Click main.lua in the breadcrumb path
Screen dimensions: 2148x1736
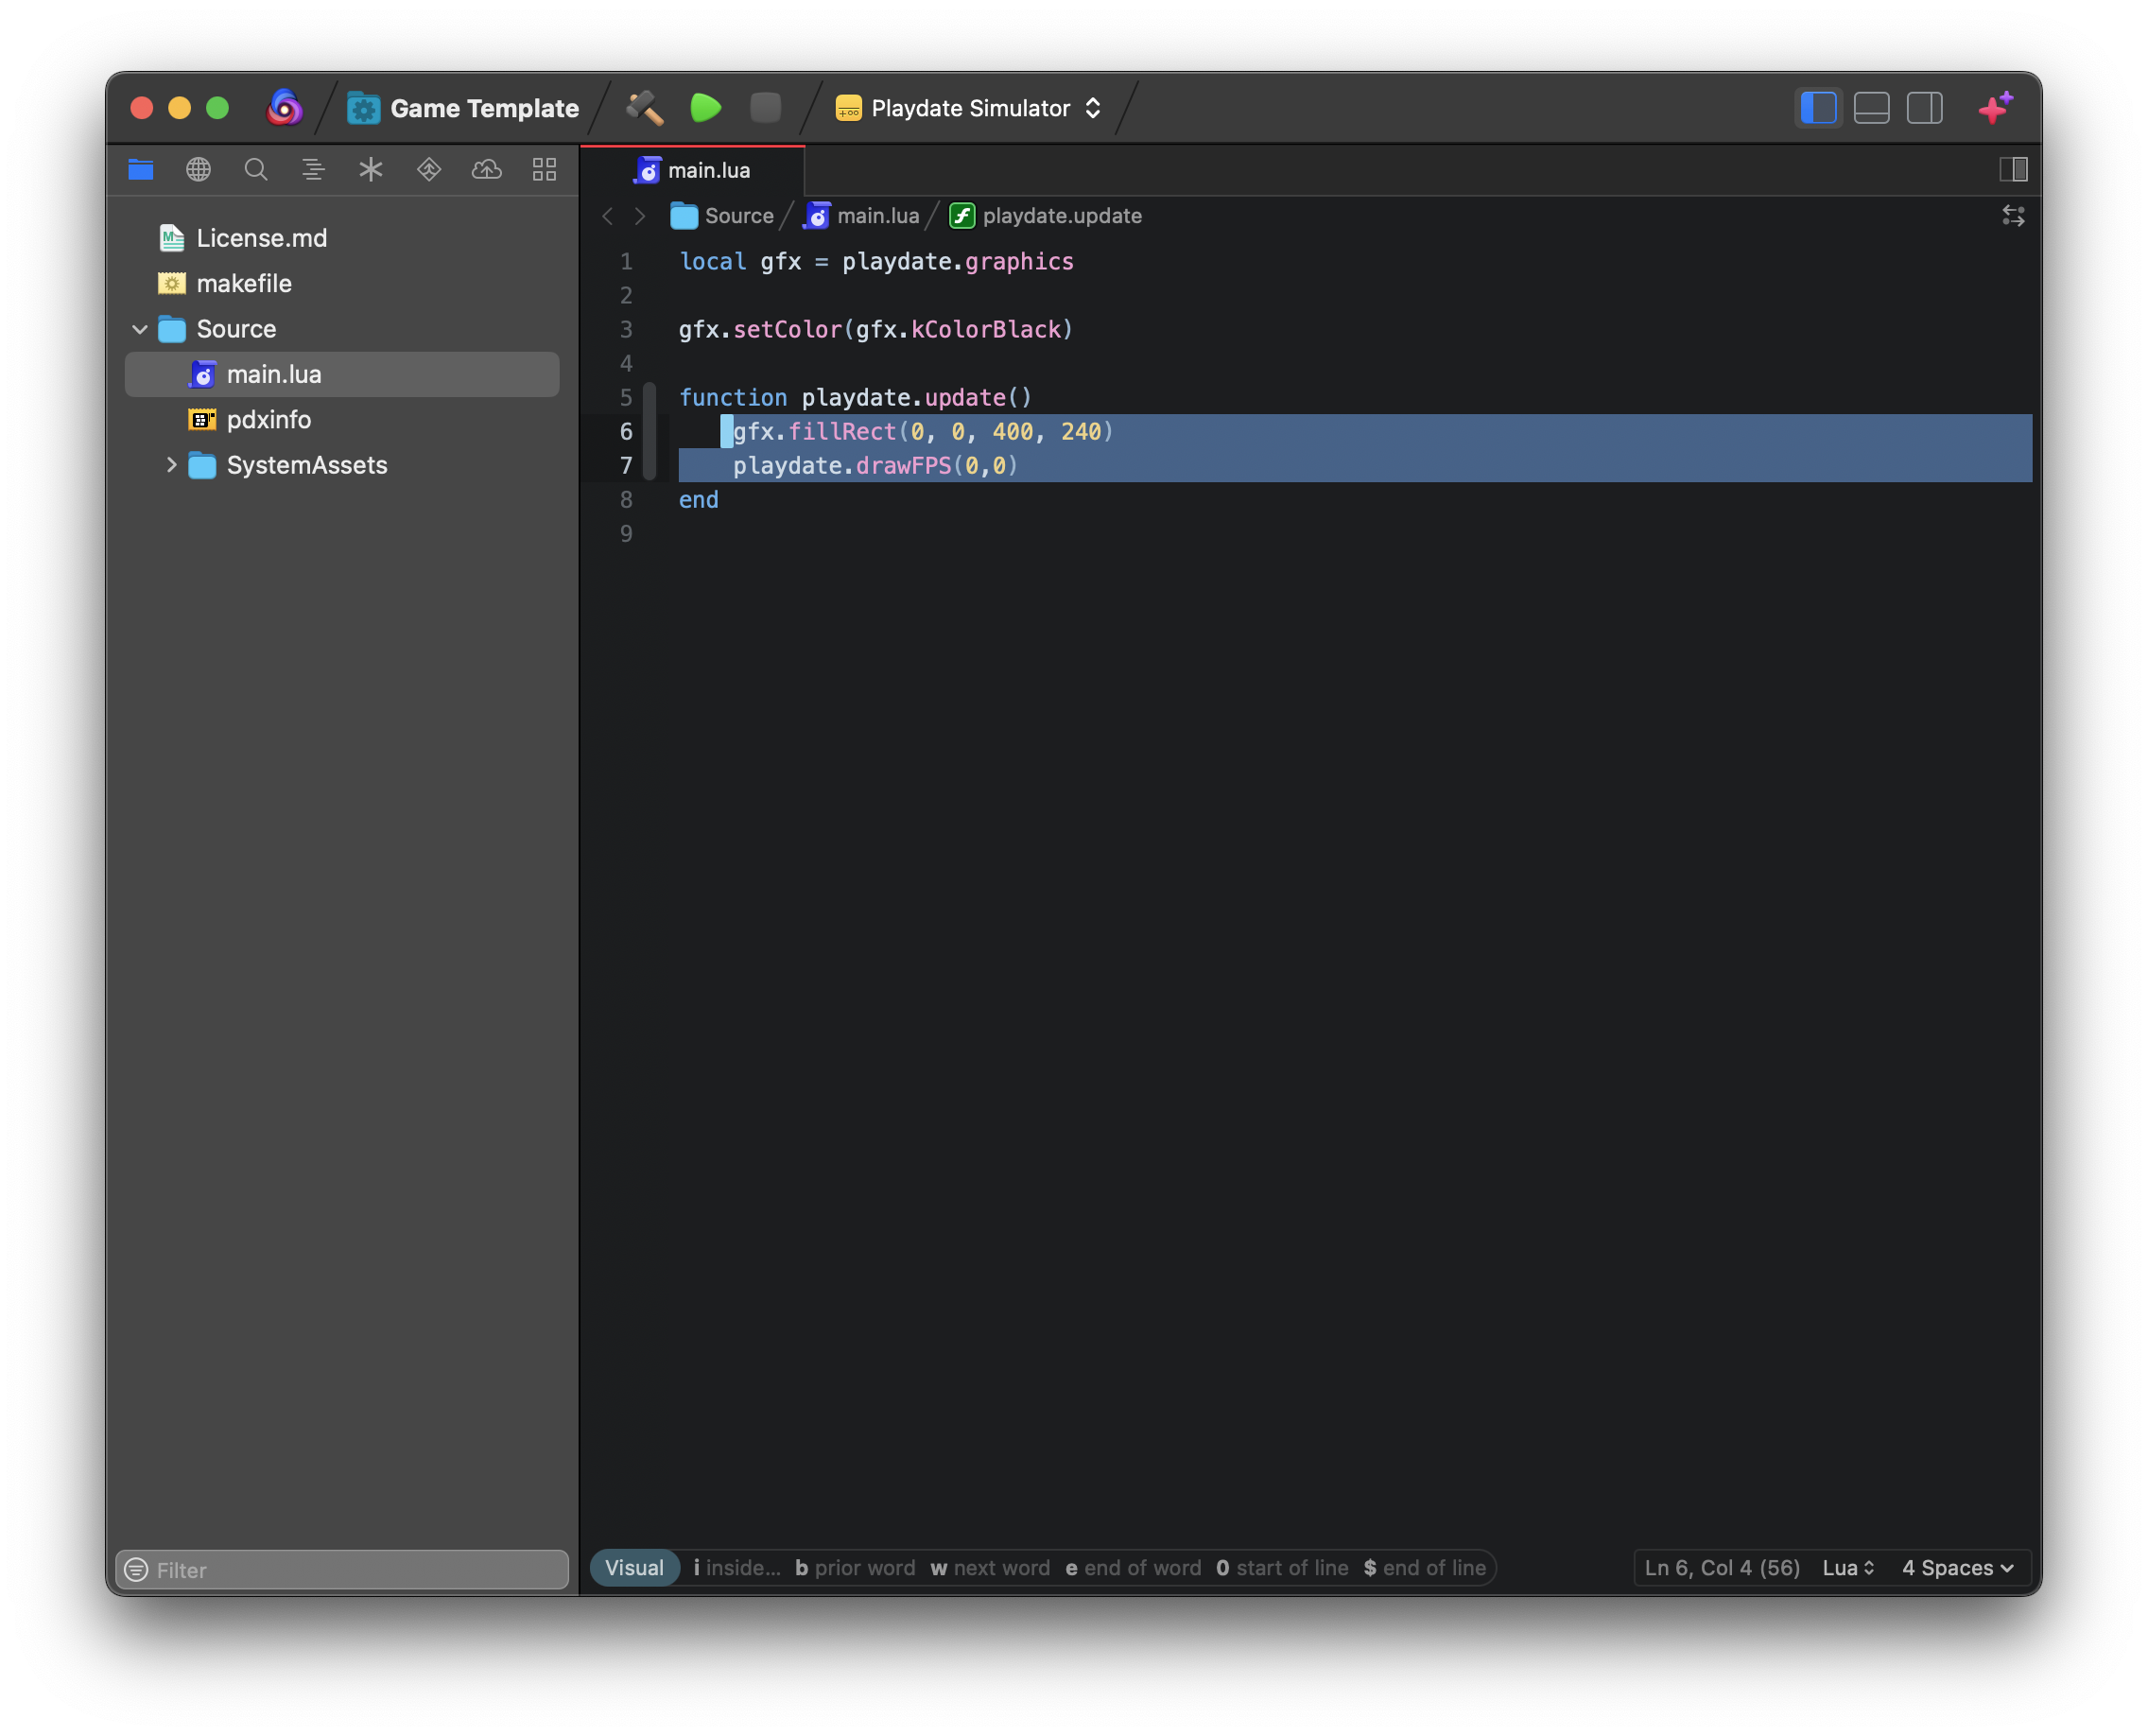(861, 216)
